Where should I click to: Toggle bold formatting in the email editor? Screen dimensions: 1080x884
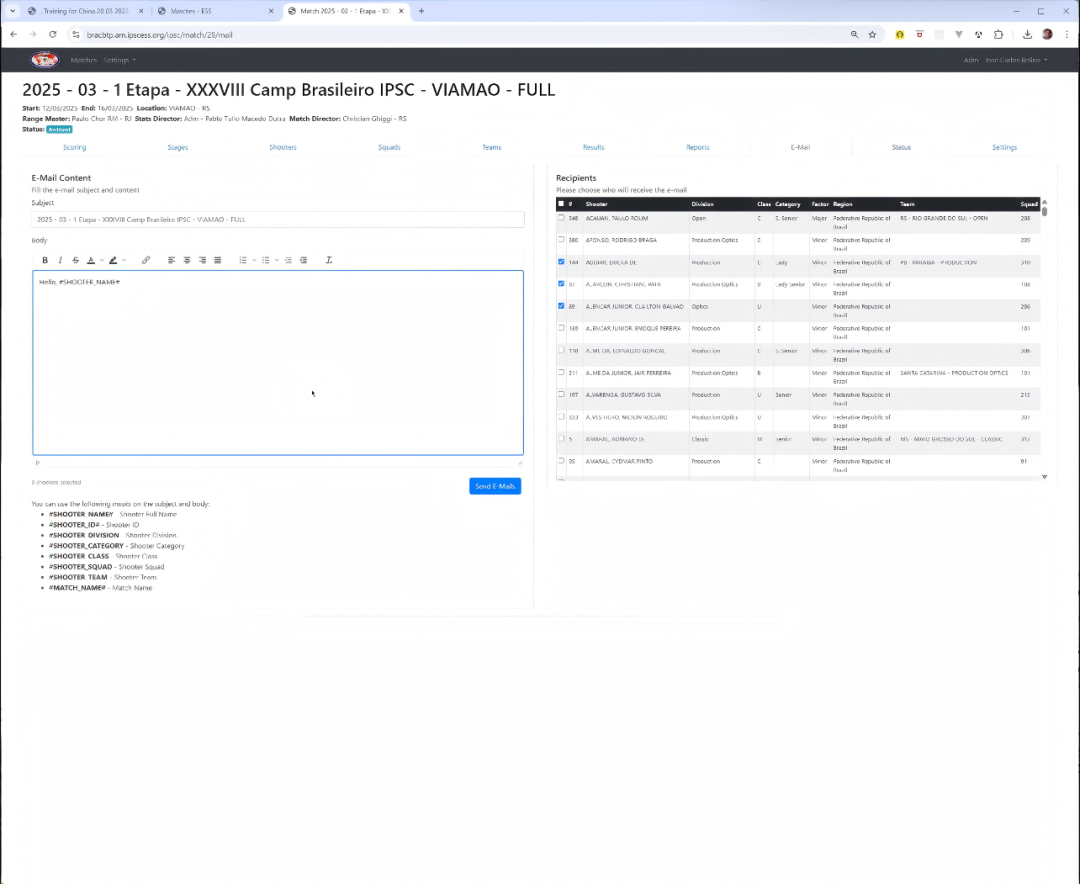point(45,260)
